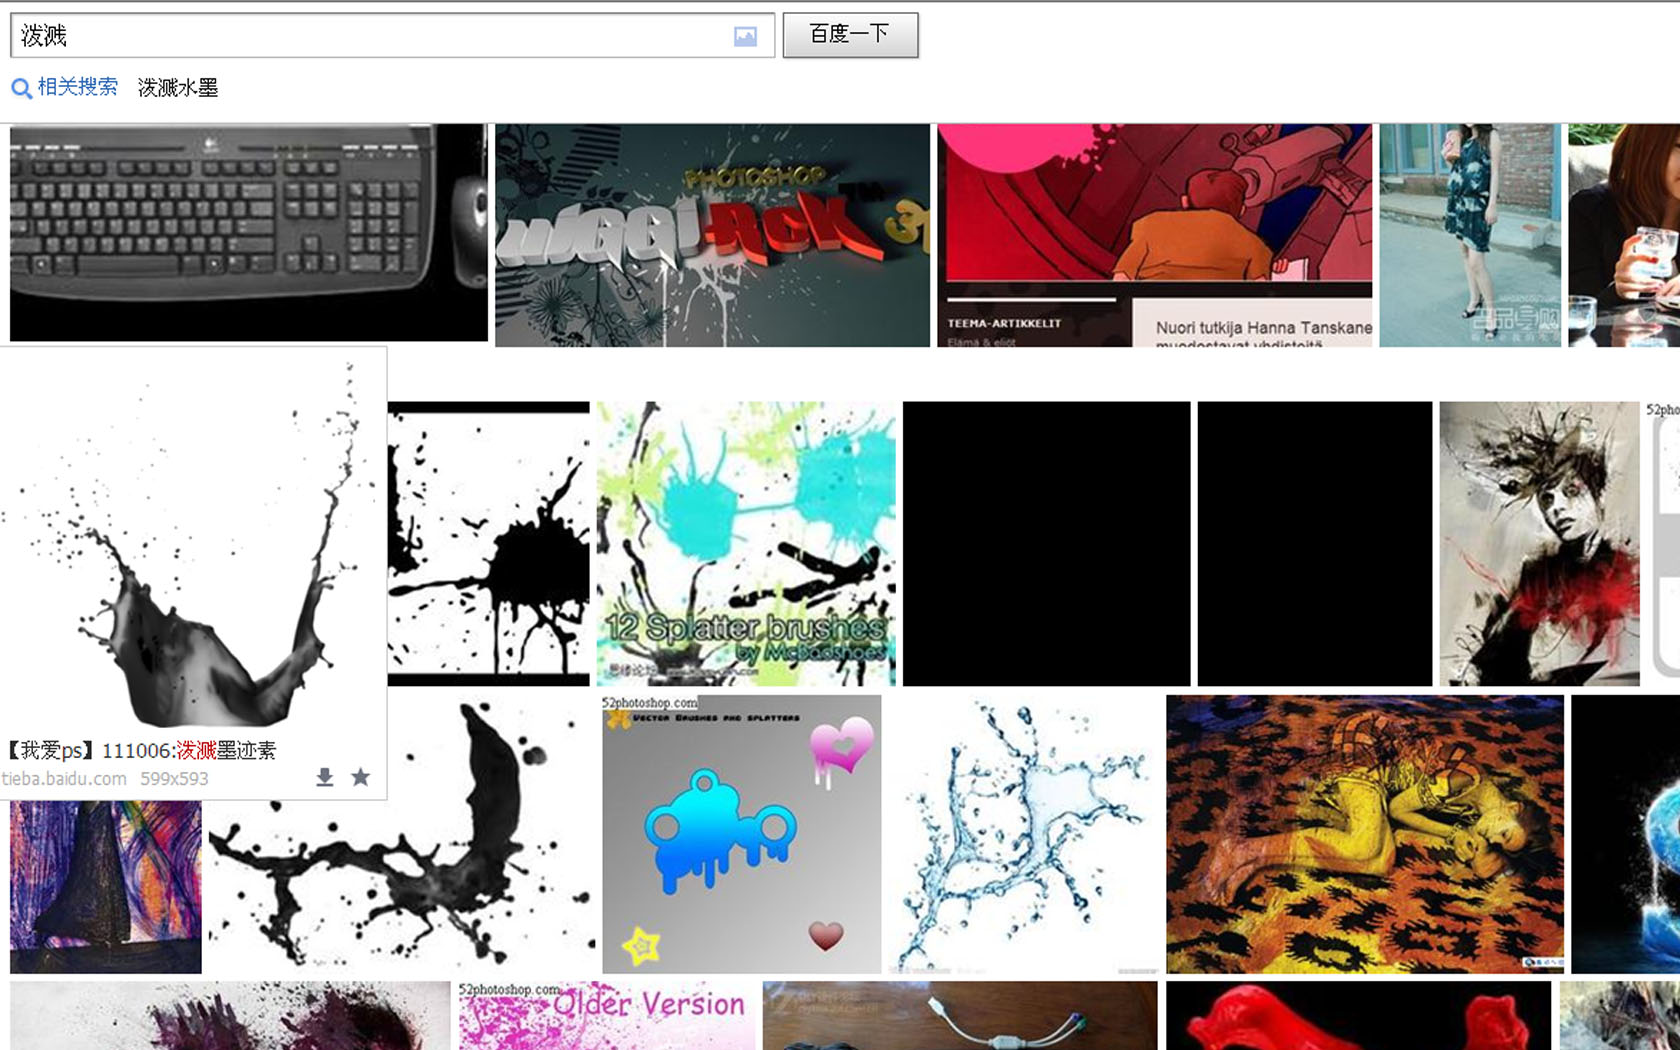This screenshot has width=1680, height=1050.
Task: Open the red liquid splash thumbnail
Action: point(1358,1015)
